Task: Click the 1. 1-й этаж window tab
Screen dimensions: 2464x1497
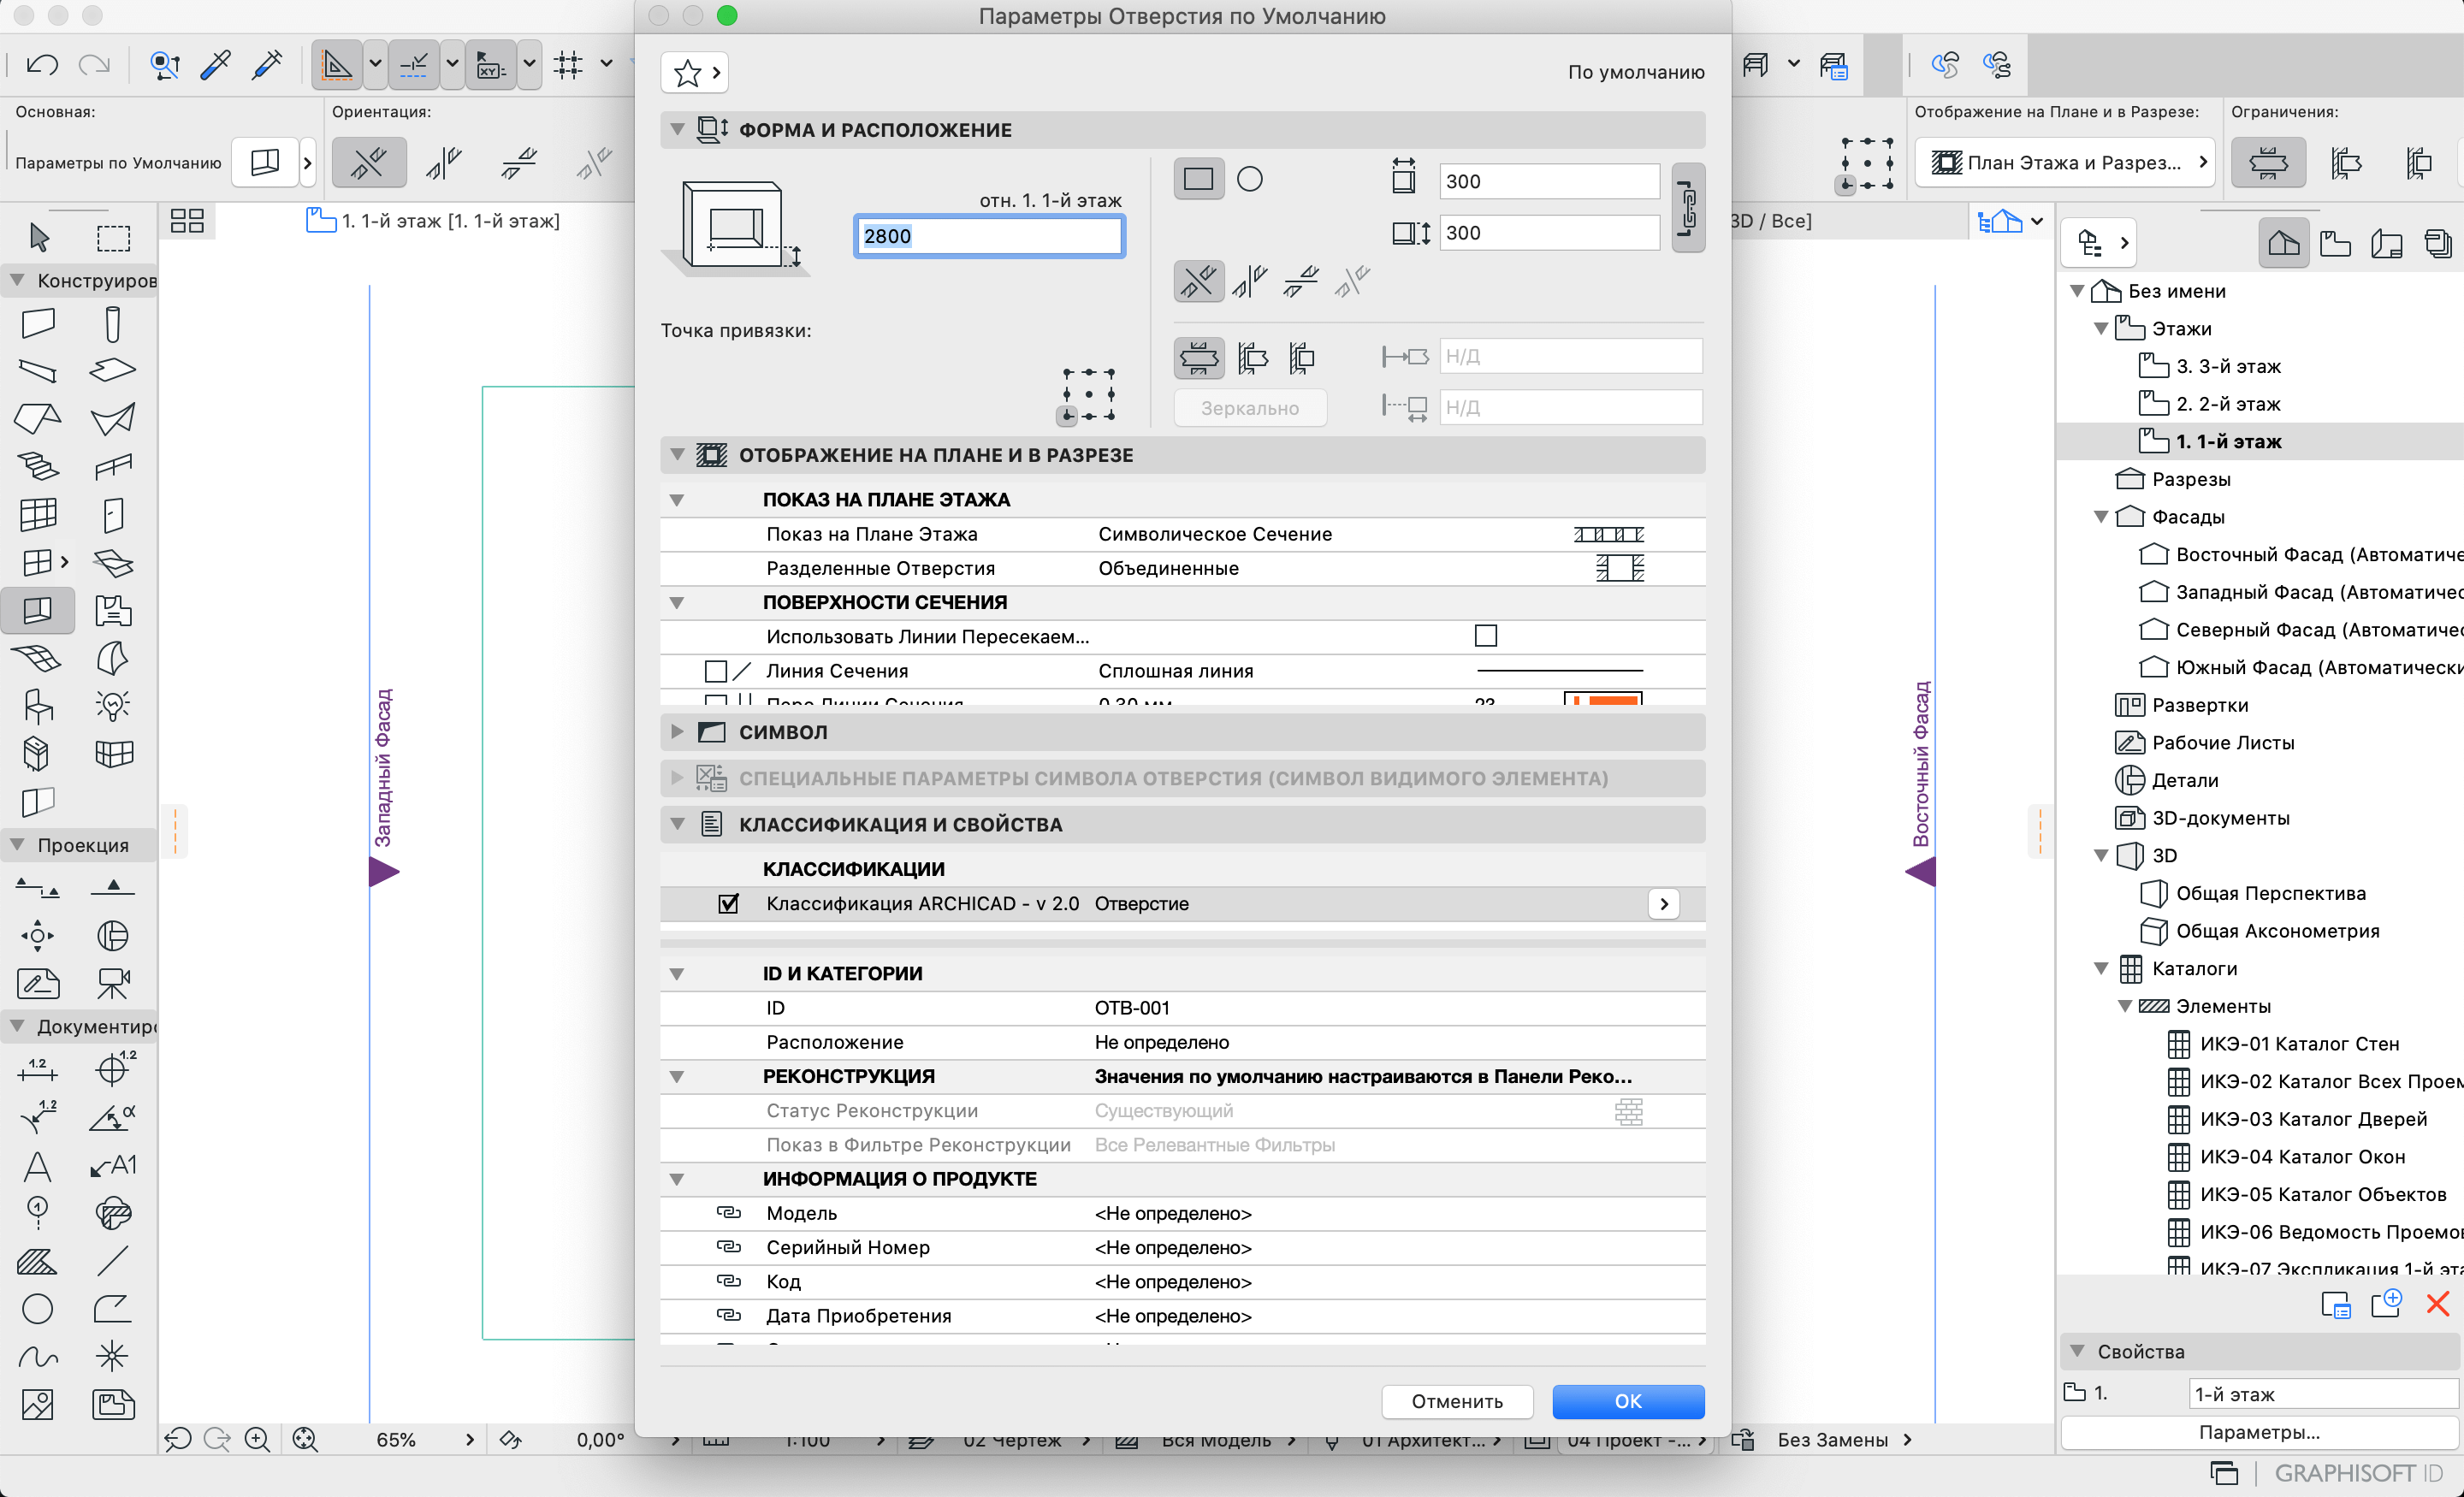Action: [435, 221]
